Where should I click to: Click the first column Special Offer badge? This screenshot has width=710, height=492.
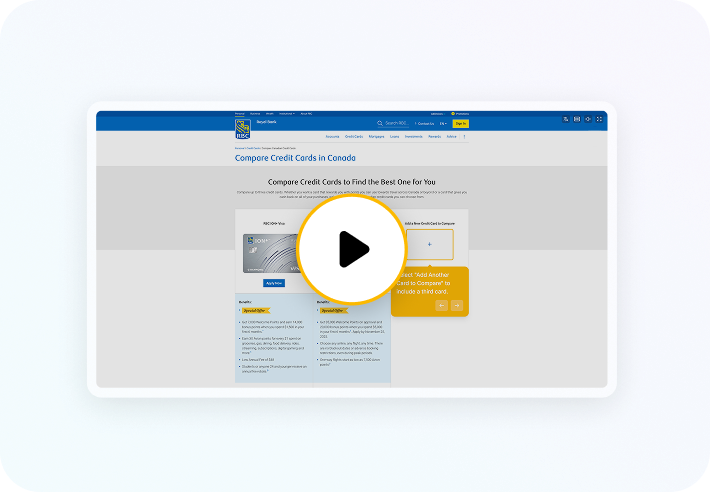(x=255, y=310)
